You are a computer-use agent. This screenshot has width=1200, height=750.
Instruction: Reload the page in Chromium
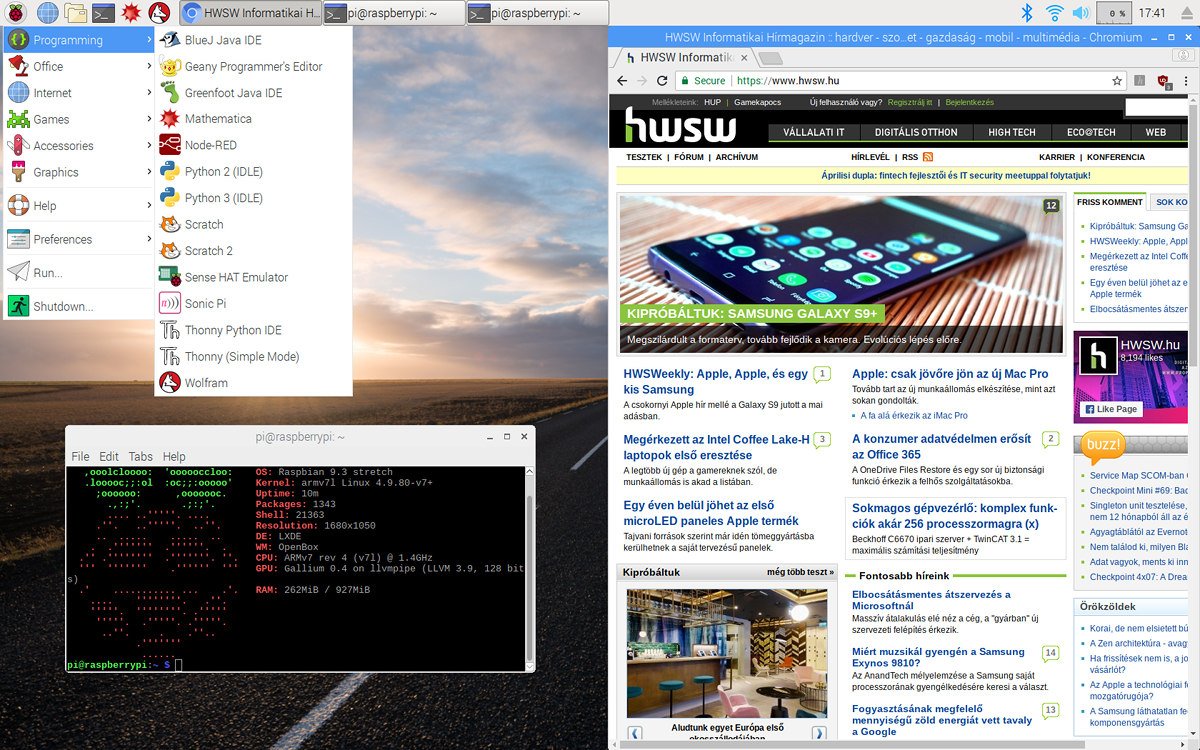662,81
